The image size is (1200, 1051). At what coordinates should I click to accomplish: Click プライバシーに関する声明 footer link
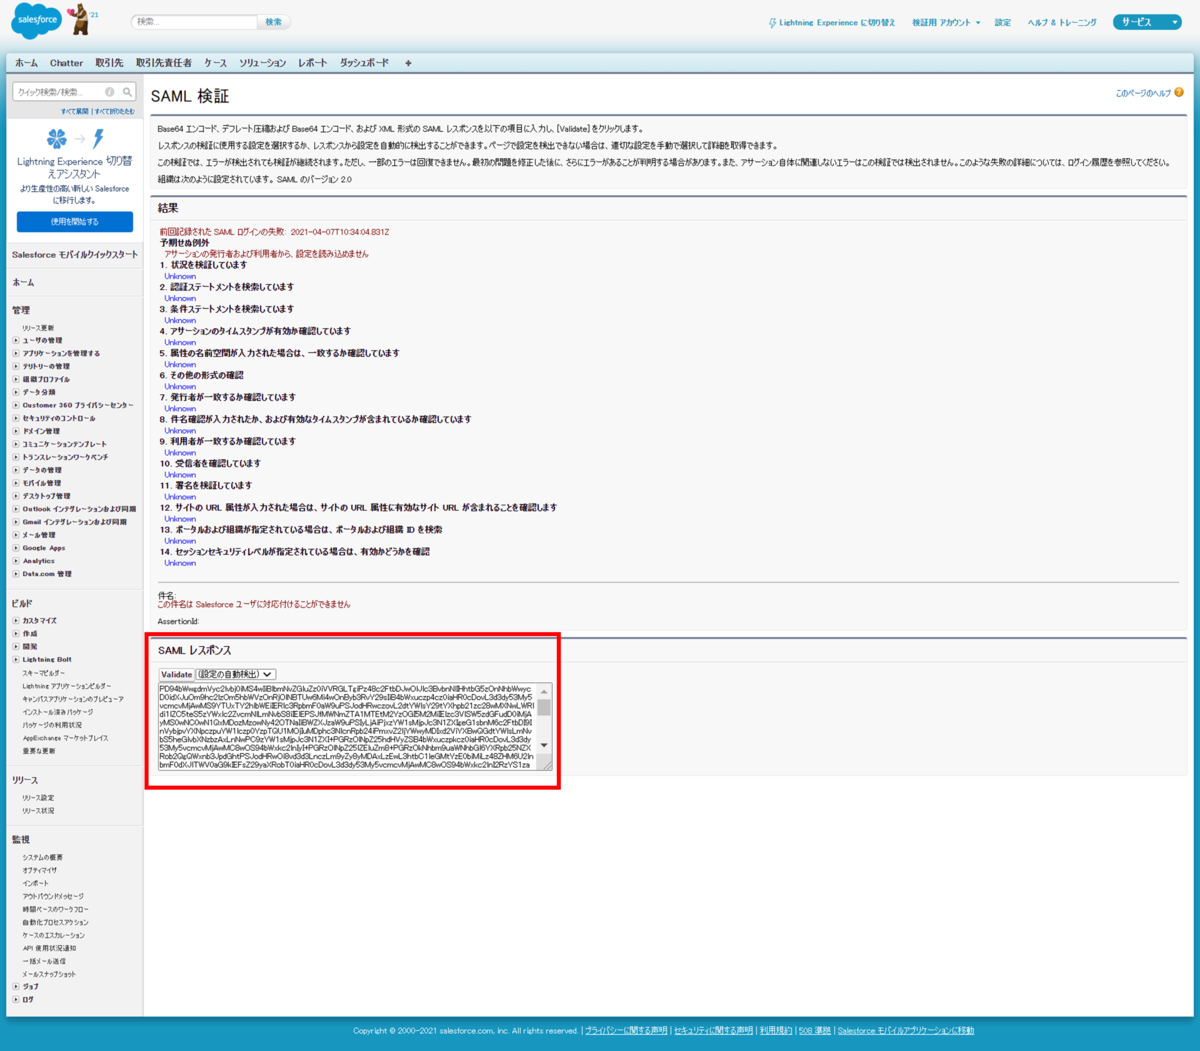626,1031
